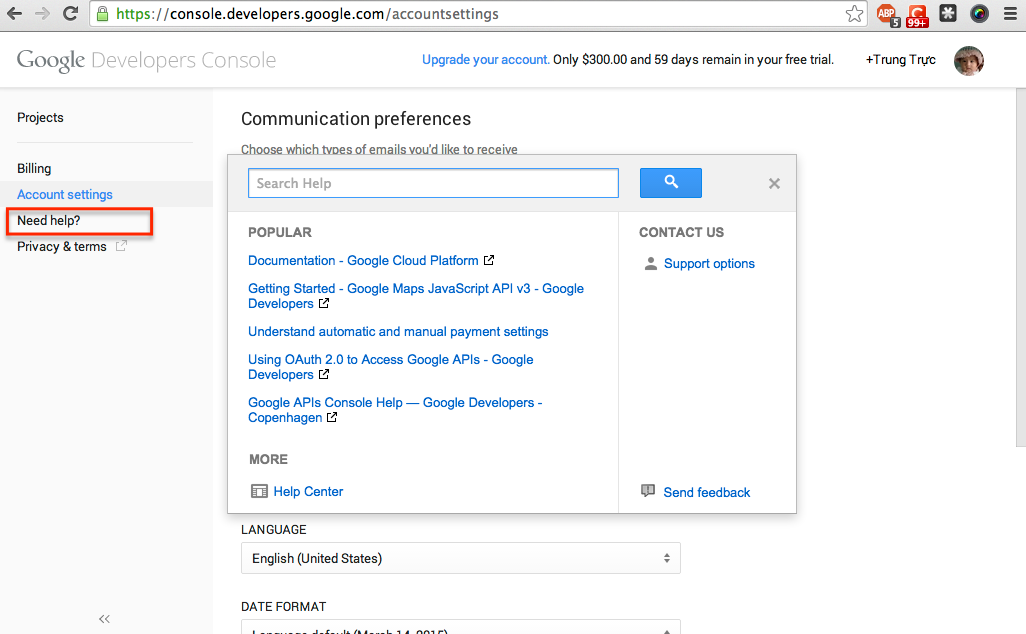Open Documentation - Google Cloud Platform link
This screenshot has width=1026, height=634.
tap(363, 261)
